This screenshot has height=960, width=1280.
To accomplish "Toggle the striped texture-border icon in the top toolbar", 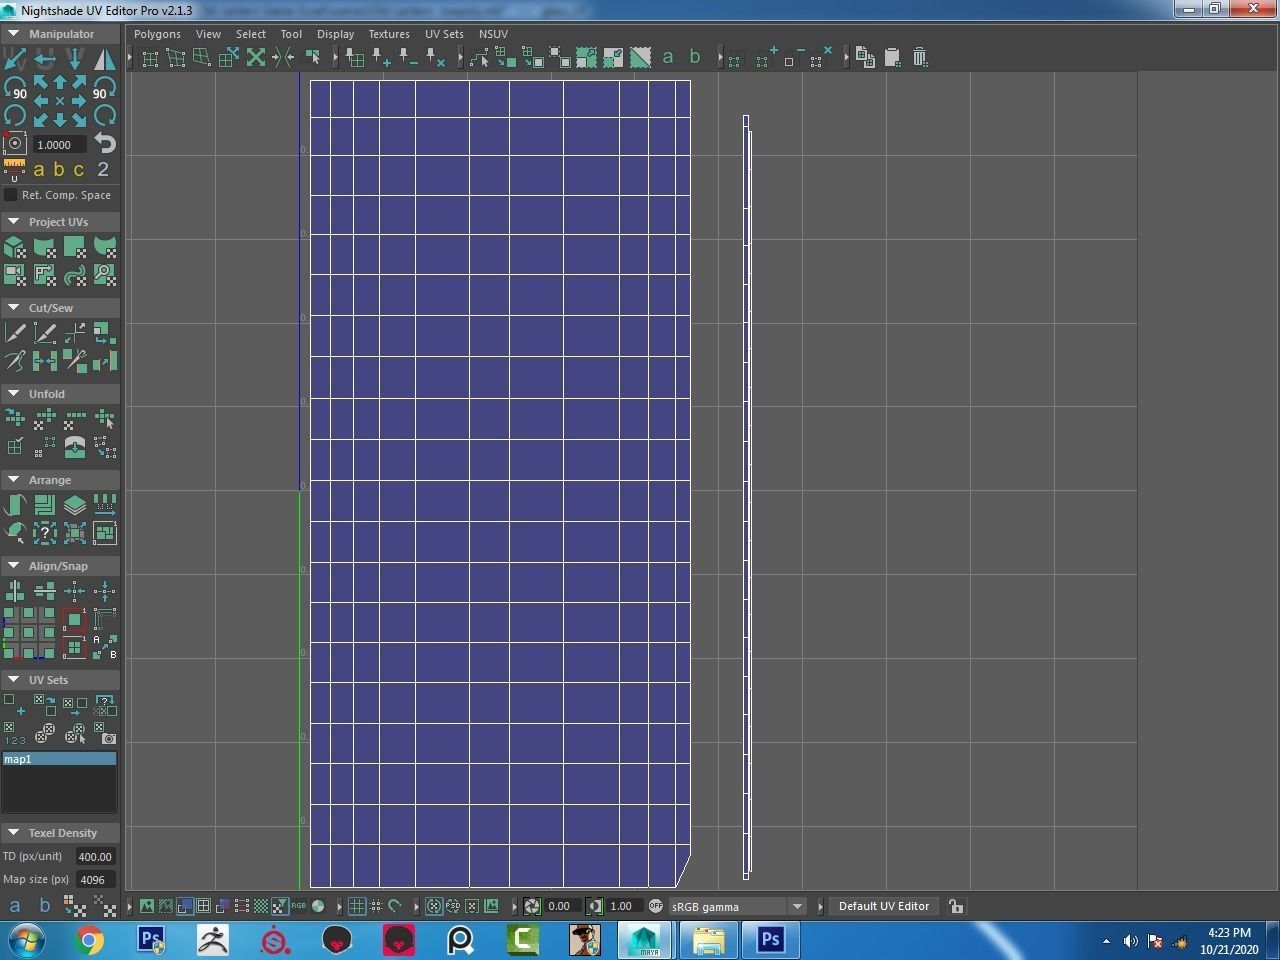I will 640,58.
